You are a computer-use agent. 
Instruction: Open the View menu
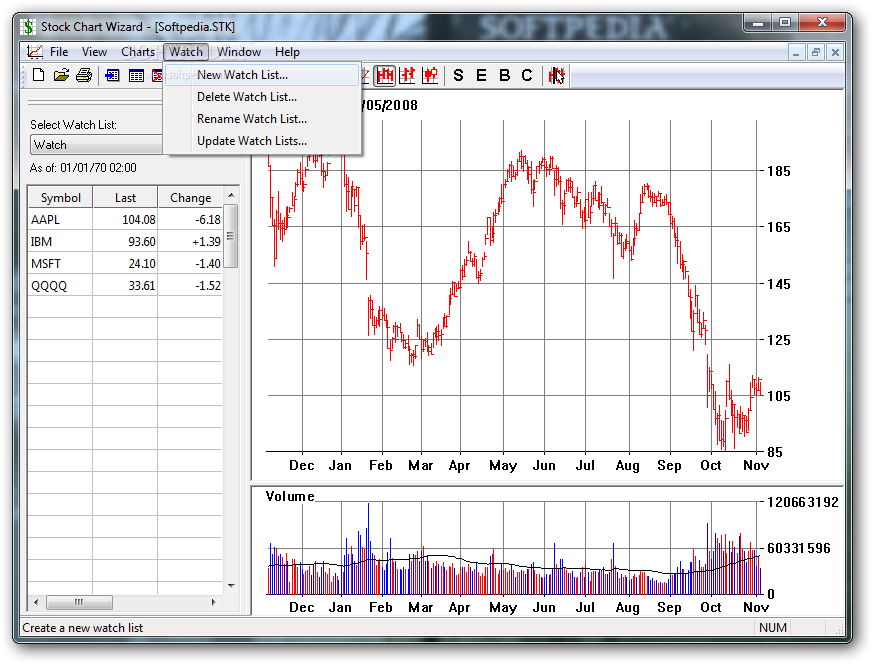(x=94, y=52)
